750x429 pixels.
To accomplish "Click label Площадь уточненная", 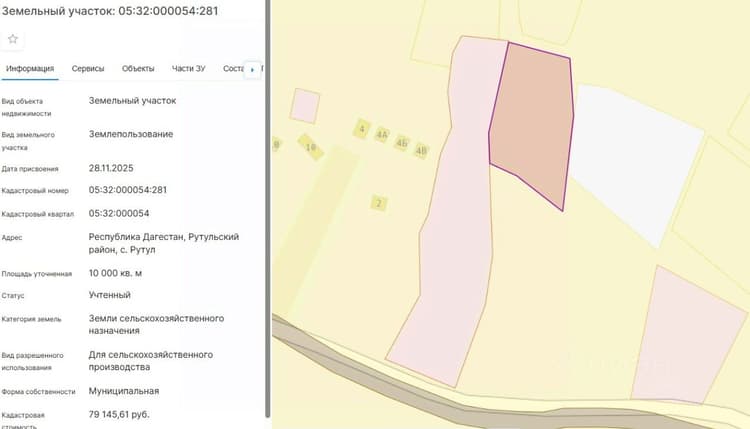I will tap(37, 274).
